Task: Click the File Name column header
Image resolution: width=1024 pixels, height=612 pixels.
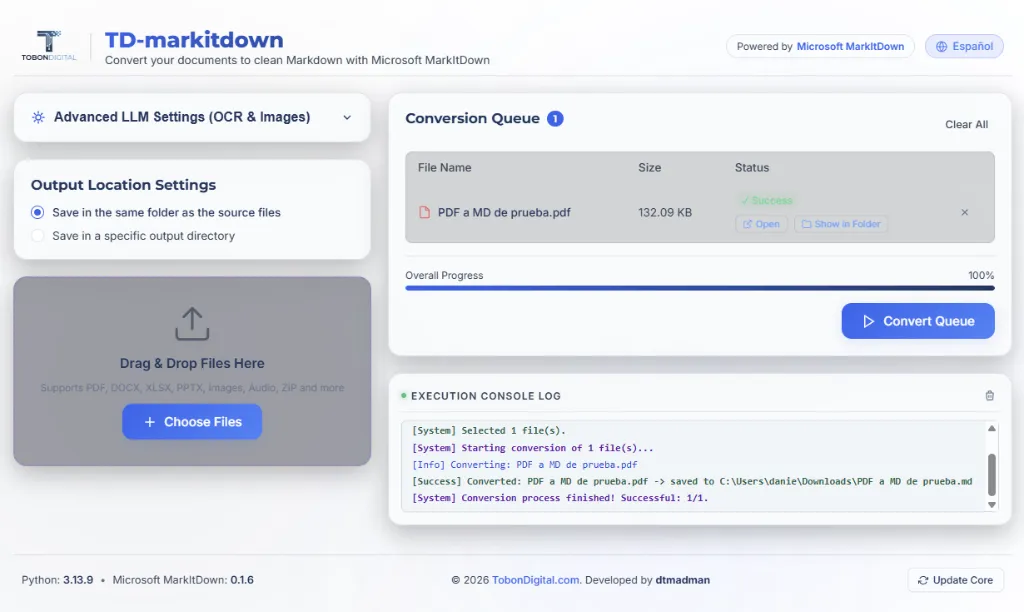Action: (445, 168)
